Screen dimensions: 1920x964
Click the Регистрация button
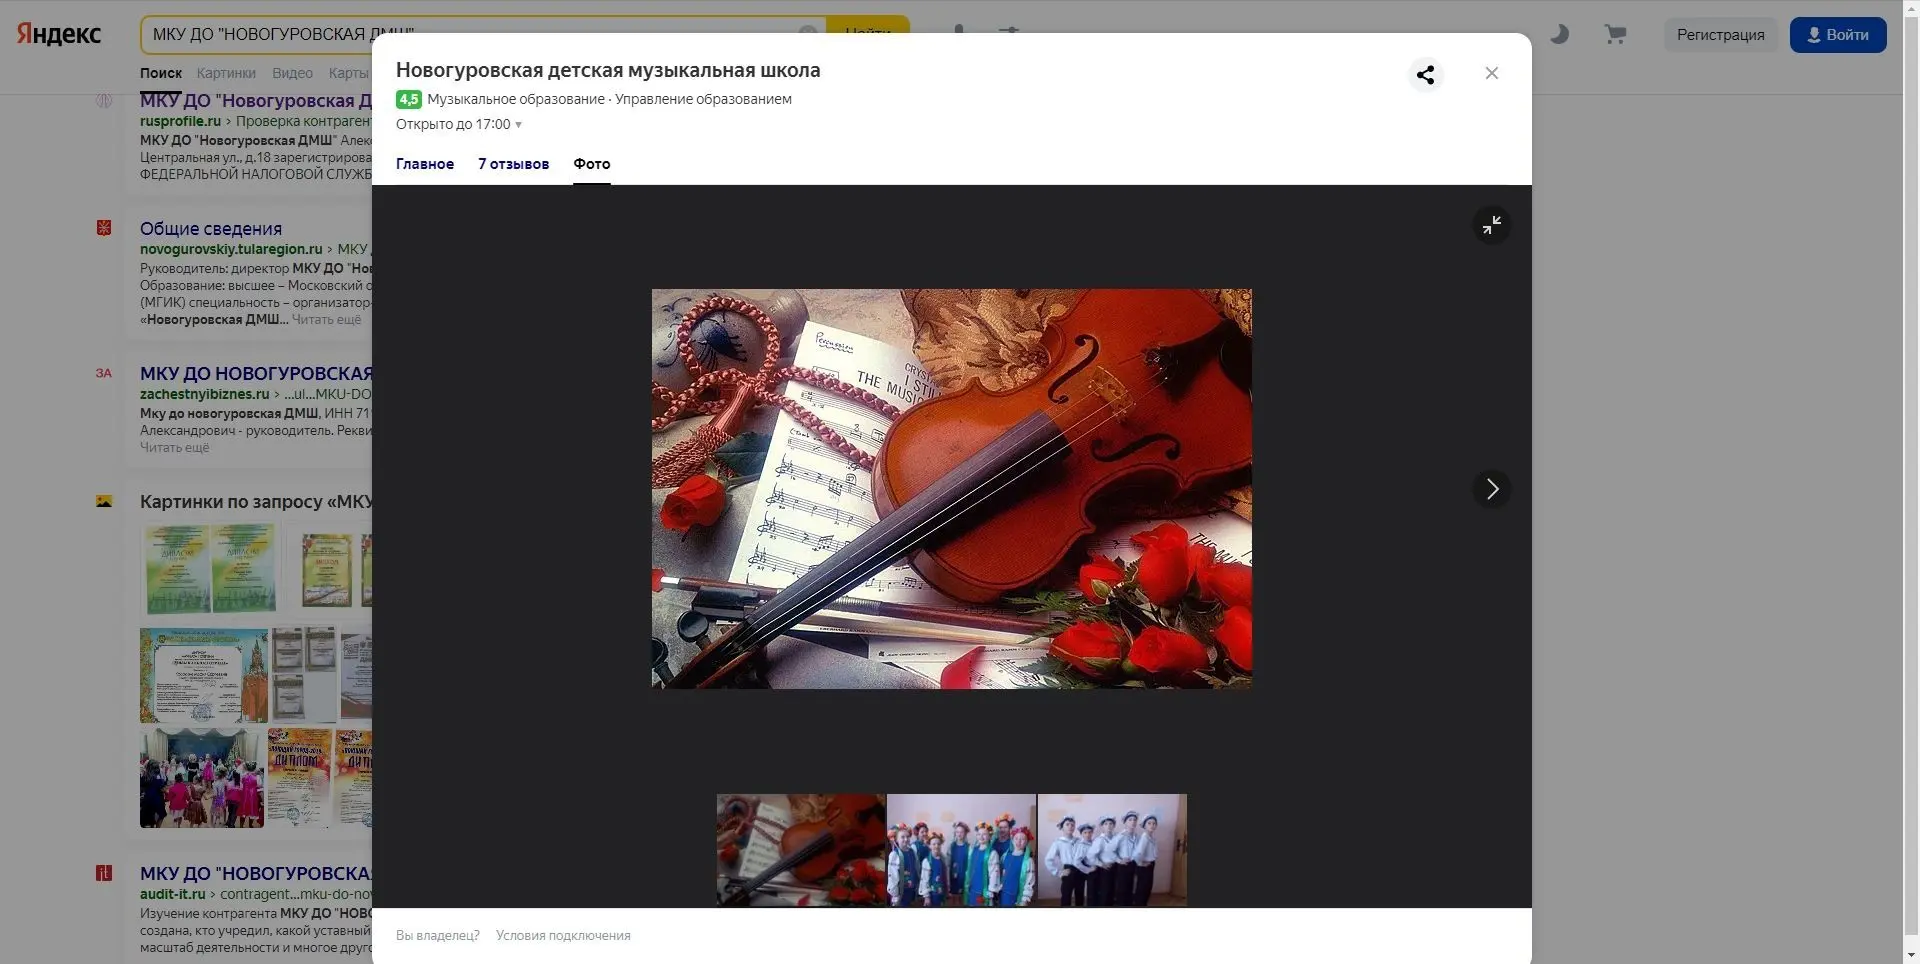click(1720, 35)
